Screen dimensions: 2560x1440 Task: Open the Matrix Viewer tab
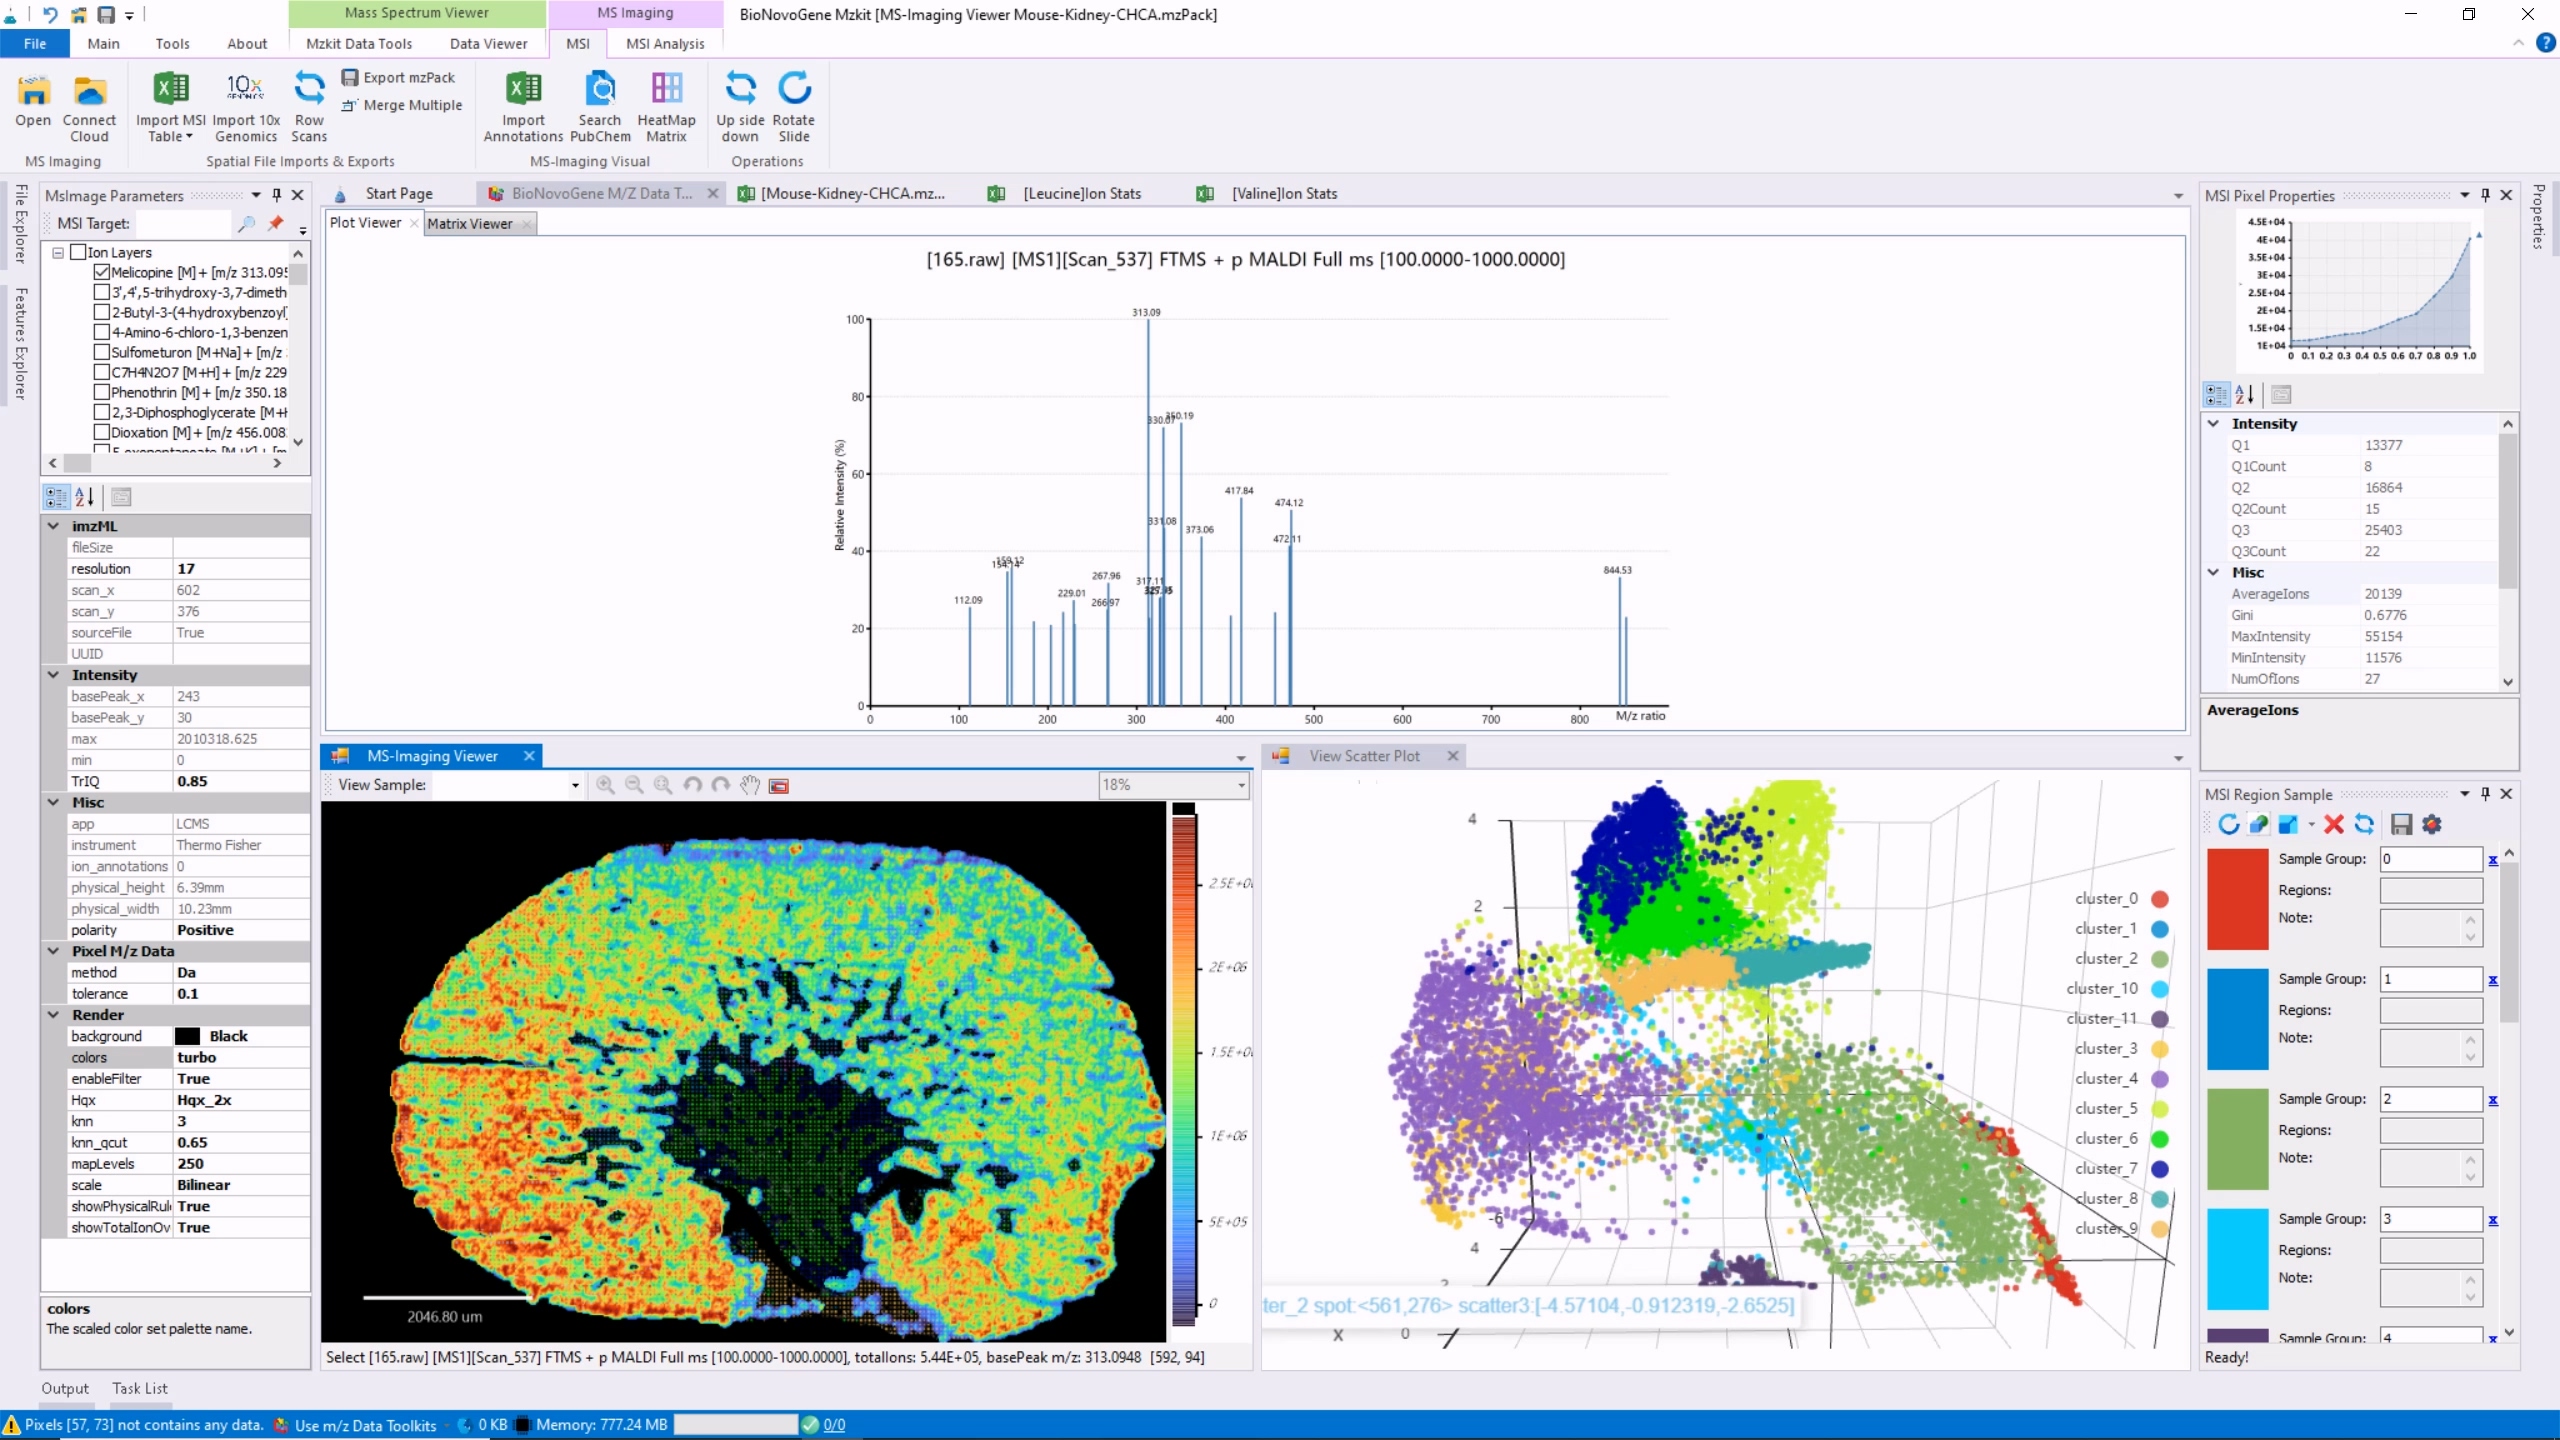coord(470,224)
